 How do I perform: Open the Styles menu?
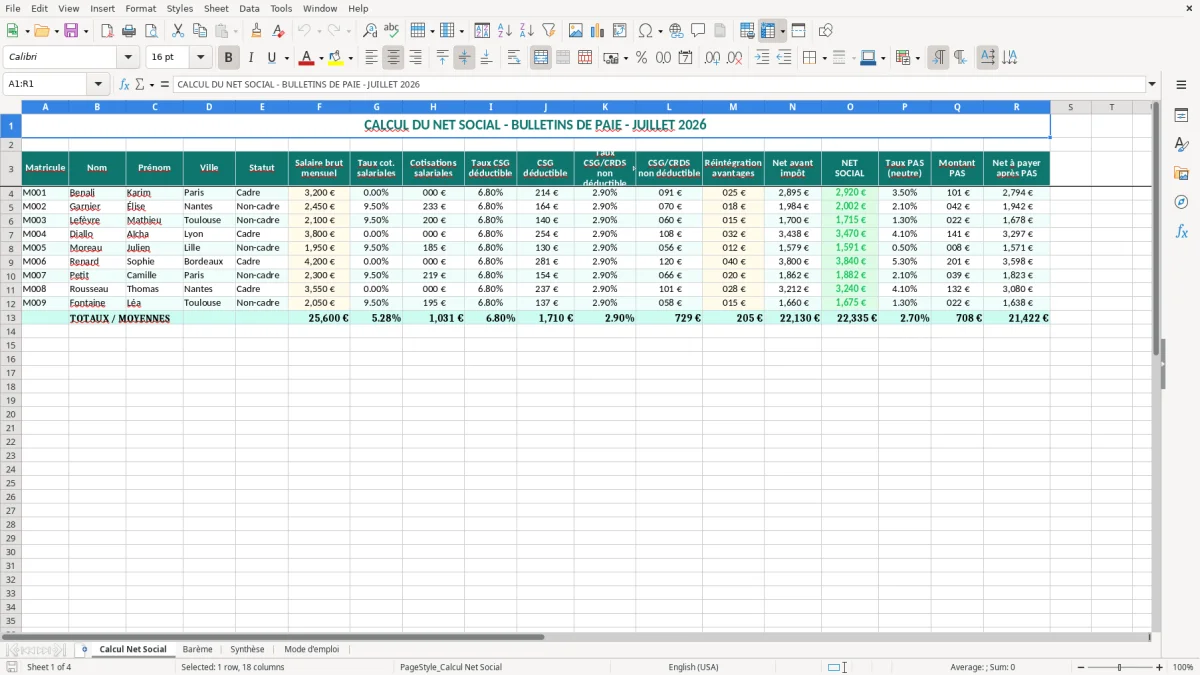tap(180, 8)
